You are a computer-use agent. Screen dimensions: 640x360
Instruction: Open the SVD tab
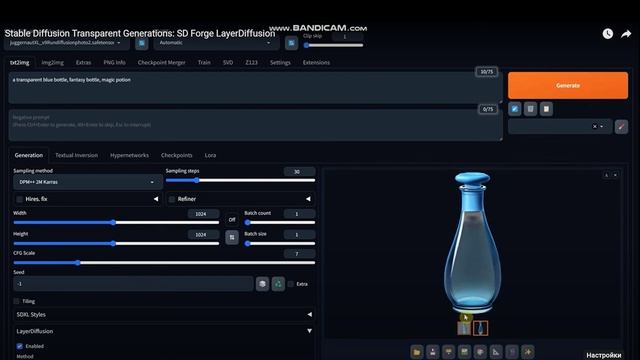pyautogui.click(x=228, y=62)
